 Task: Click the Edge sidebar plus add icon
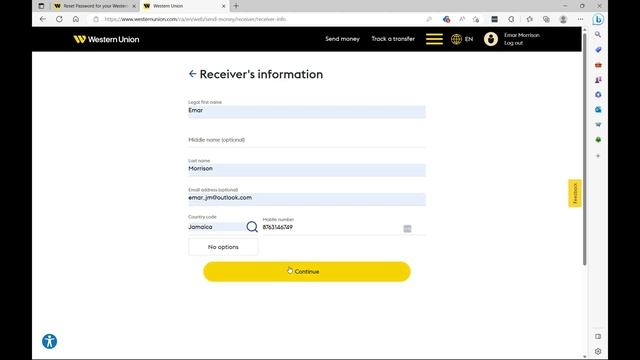tap(598, 156)
